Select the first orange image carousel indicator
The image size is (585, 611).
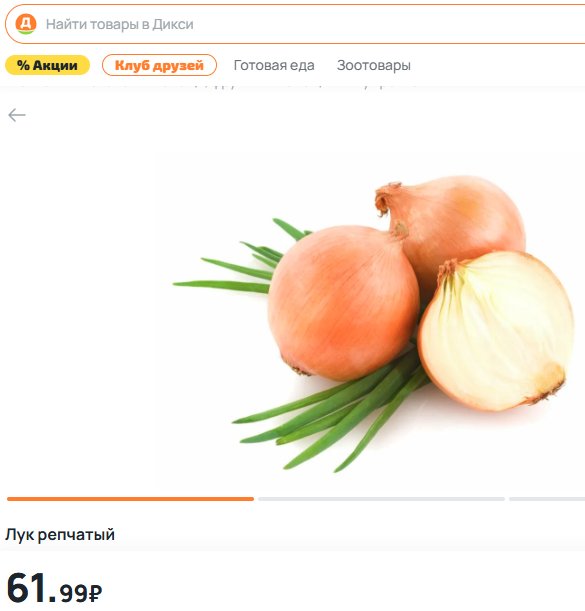(x=131, y=499)
